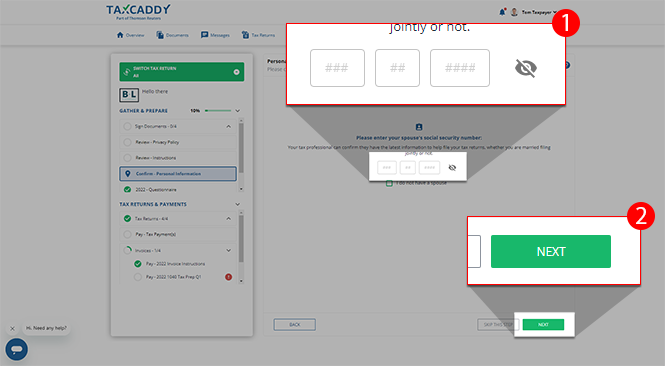The image size is (665, 366).
Task: Click the red alert icon beside 1040 Tax Prep Q1
Action: [229, 277]
